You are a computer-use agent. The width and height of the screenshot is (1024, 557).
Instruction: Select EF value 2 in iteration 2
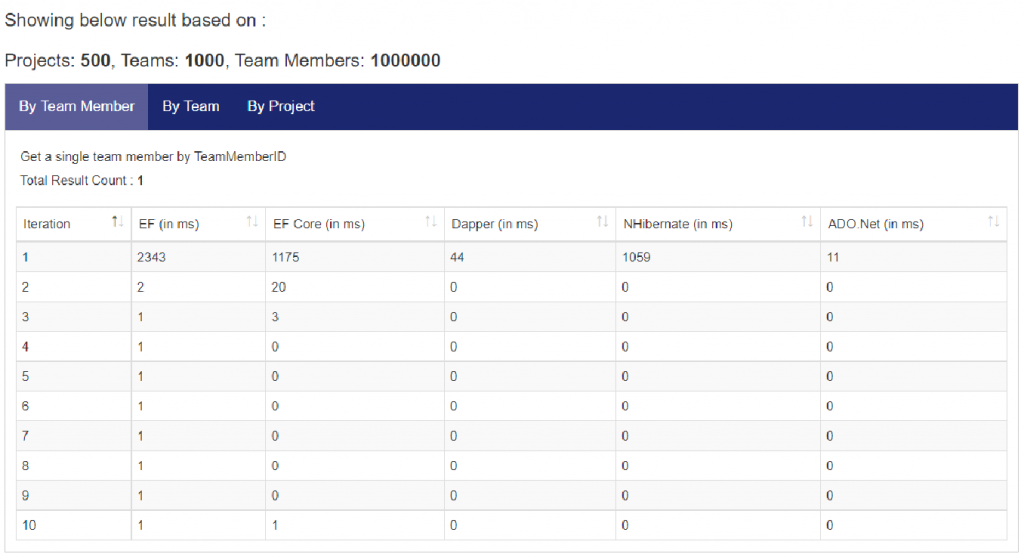[x=140, y=287]
